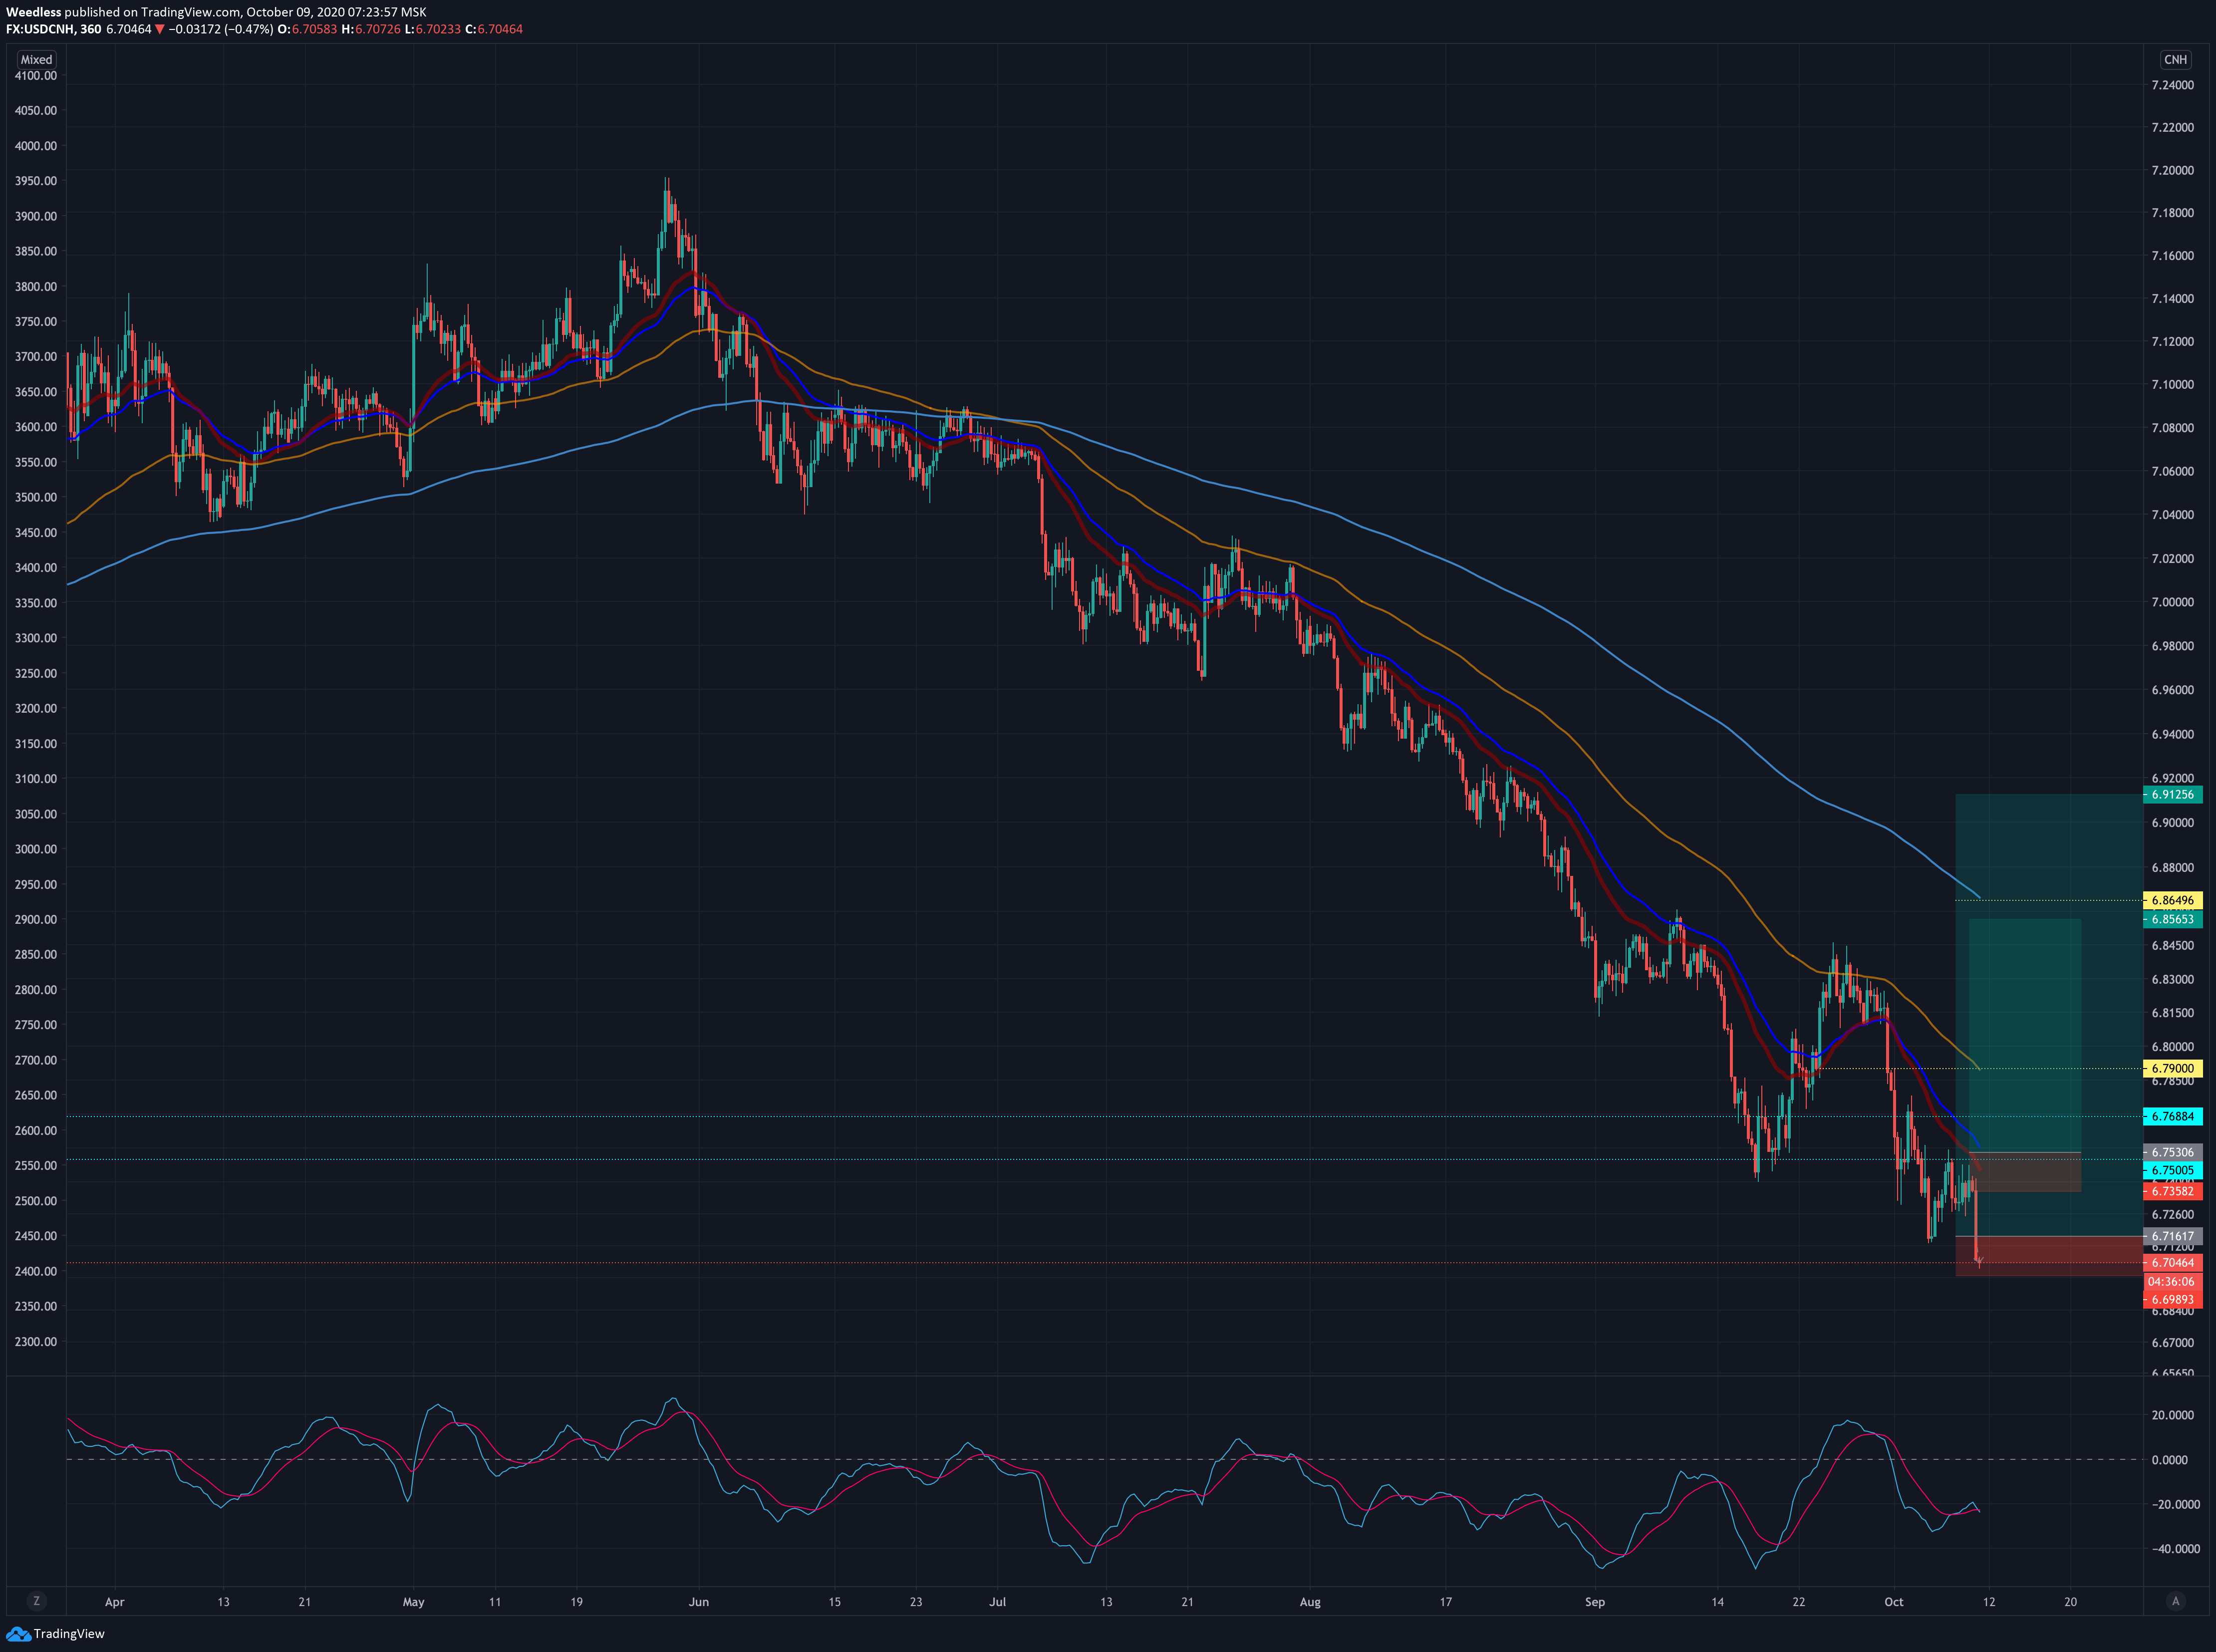The height and width of the screenshot is (1652, 2216).
Task: Click the Weedless author name in the header
Action: click(34, 12)
